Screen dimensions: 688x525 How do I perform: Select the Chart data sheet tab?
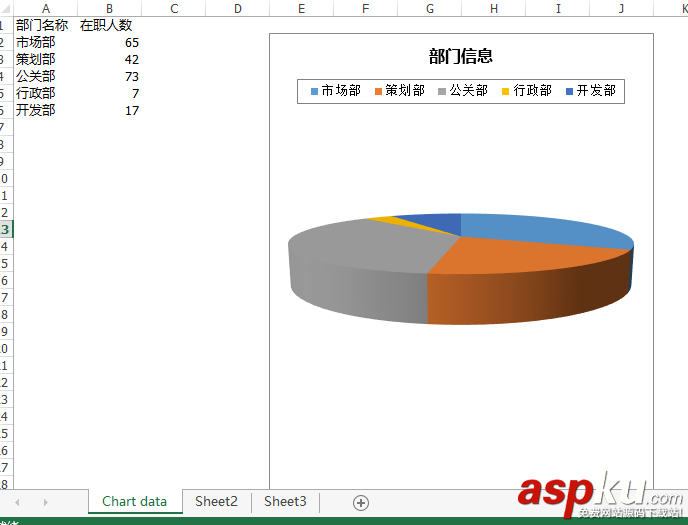coord(135,501)
